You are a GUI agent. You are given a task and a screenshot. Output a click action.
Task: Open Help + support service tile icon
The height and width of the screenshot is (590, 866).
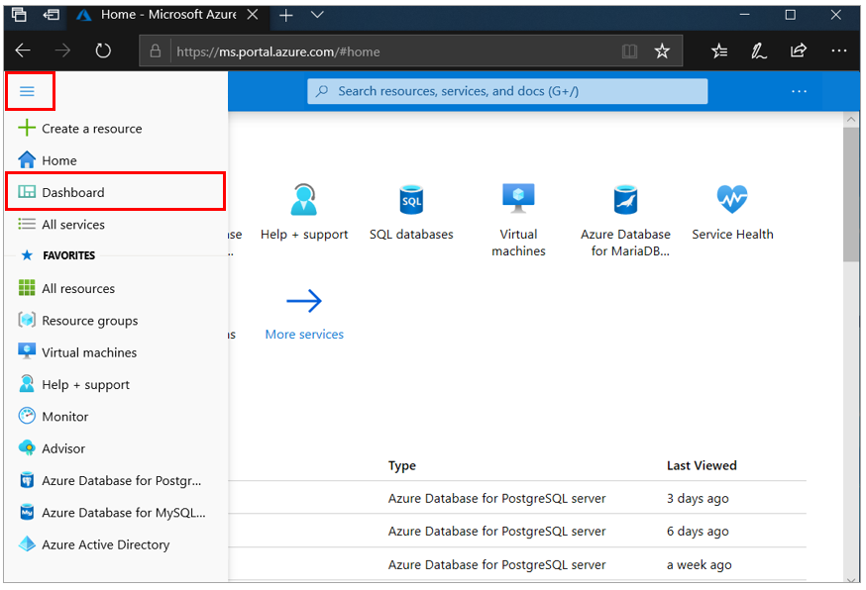tap(304, 199)
